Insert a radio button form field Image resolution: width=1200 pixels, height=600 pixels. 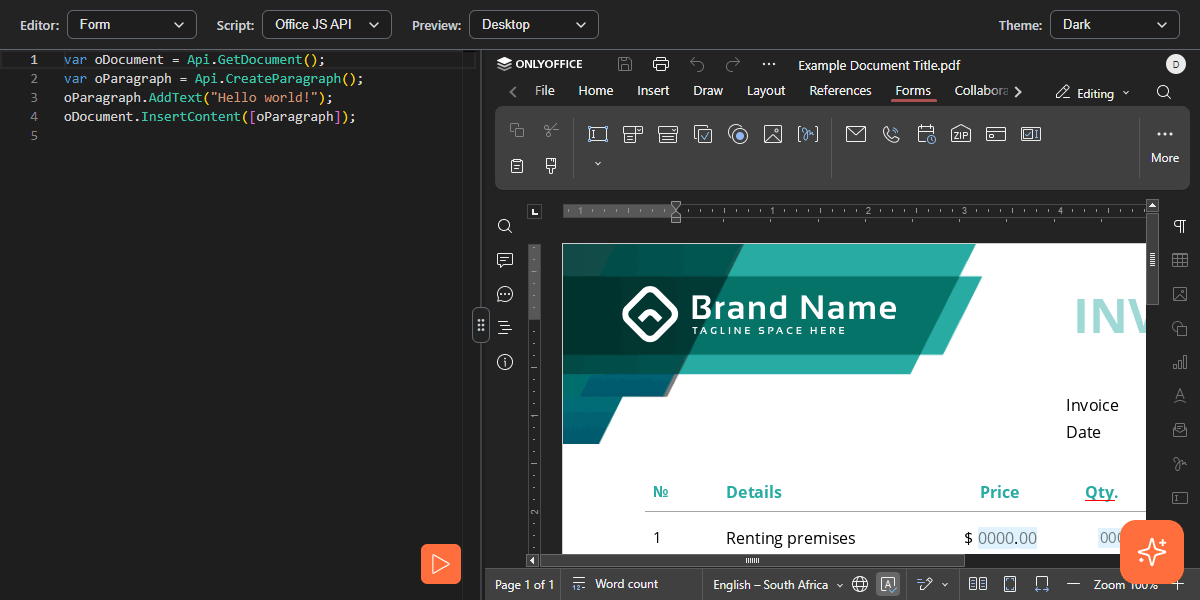tap(738, 134)
